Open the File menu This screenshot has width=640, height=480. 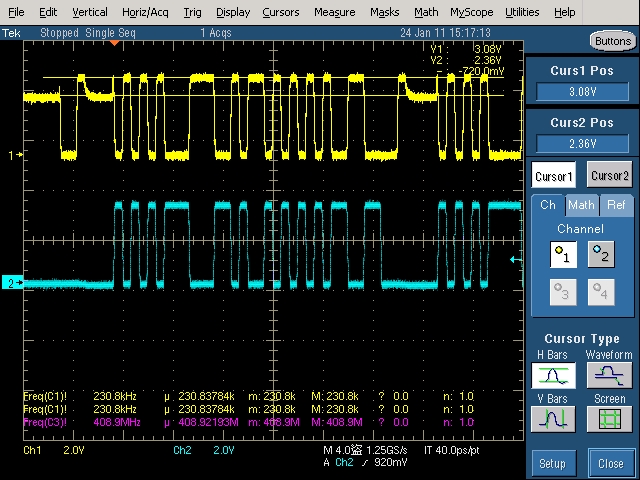click(16, 12)
